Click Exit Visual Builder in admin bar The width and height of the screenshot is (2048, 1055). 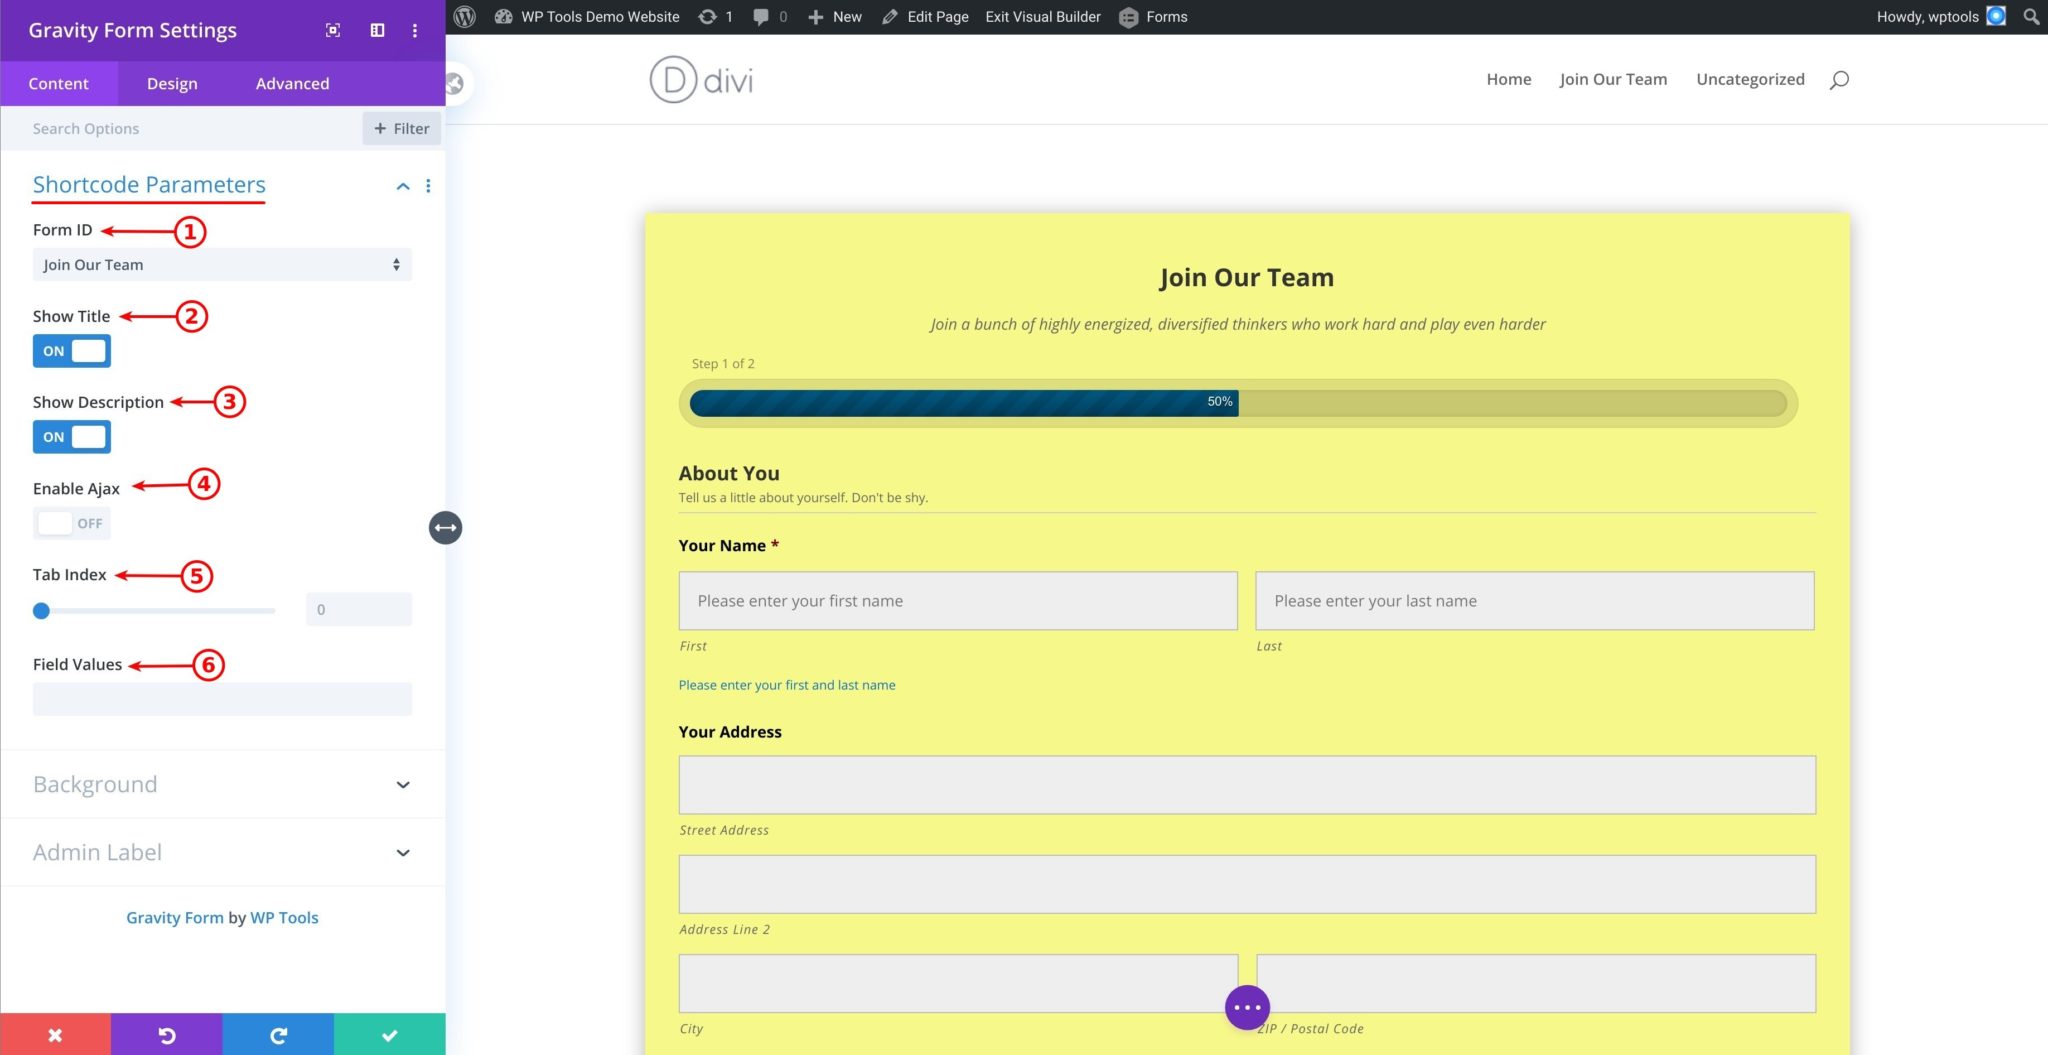click(1042, 17)
